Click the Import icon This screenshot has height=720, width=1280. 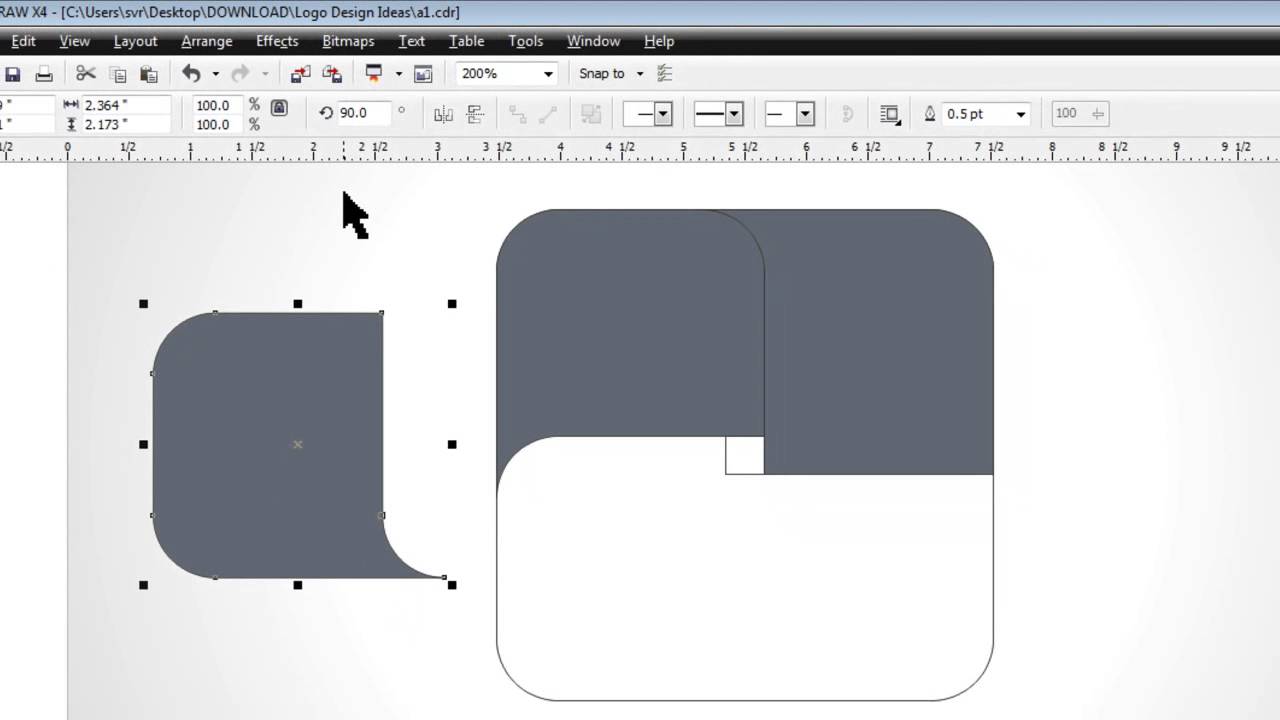[x=300, y=73]
